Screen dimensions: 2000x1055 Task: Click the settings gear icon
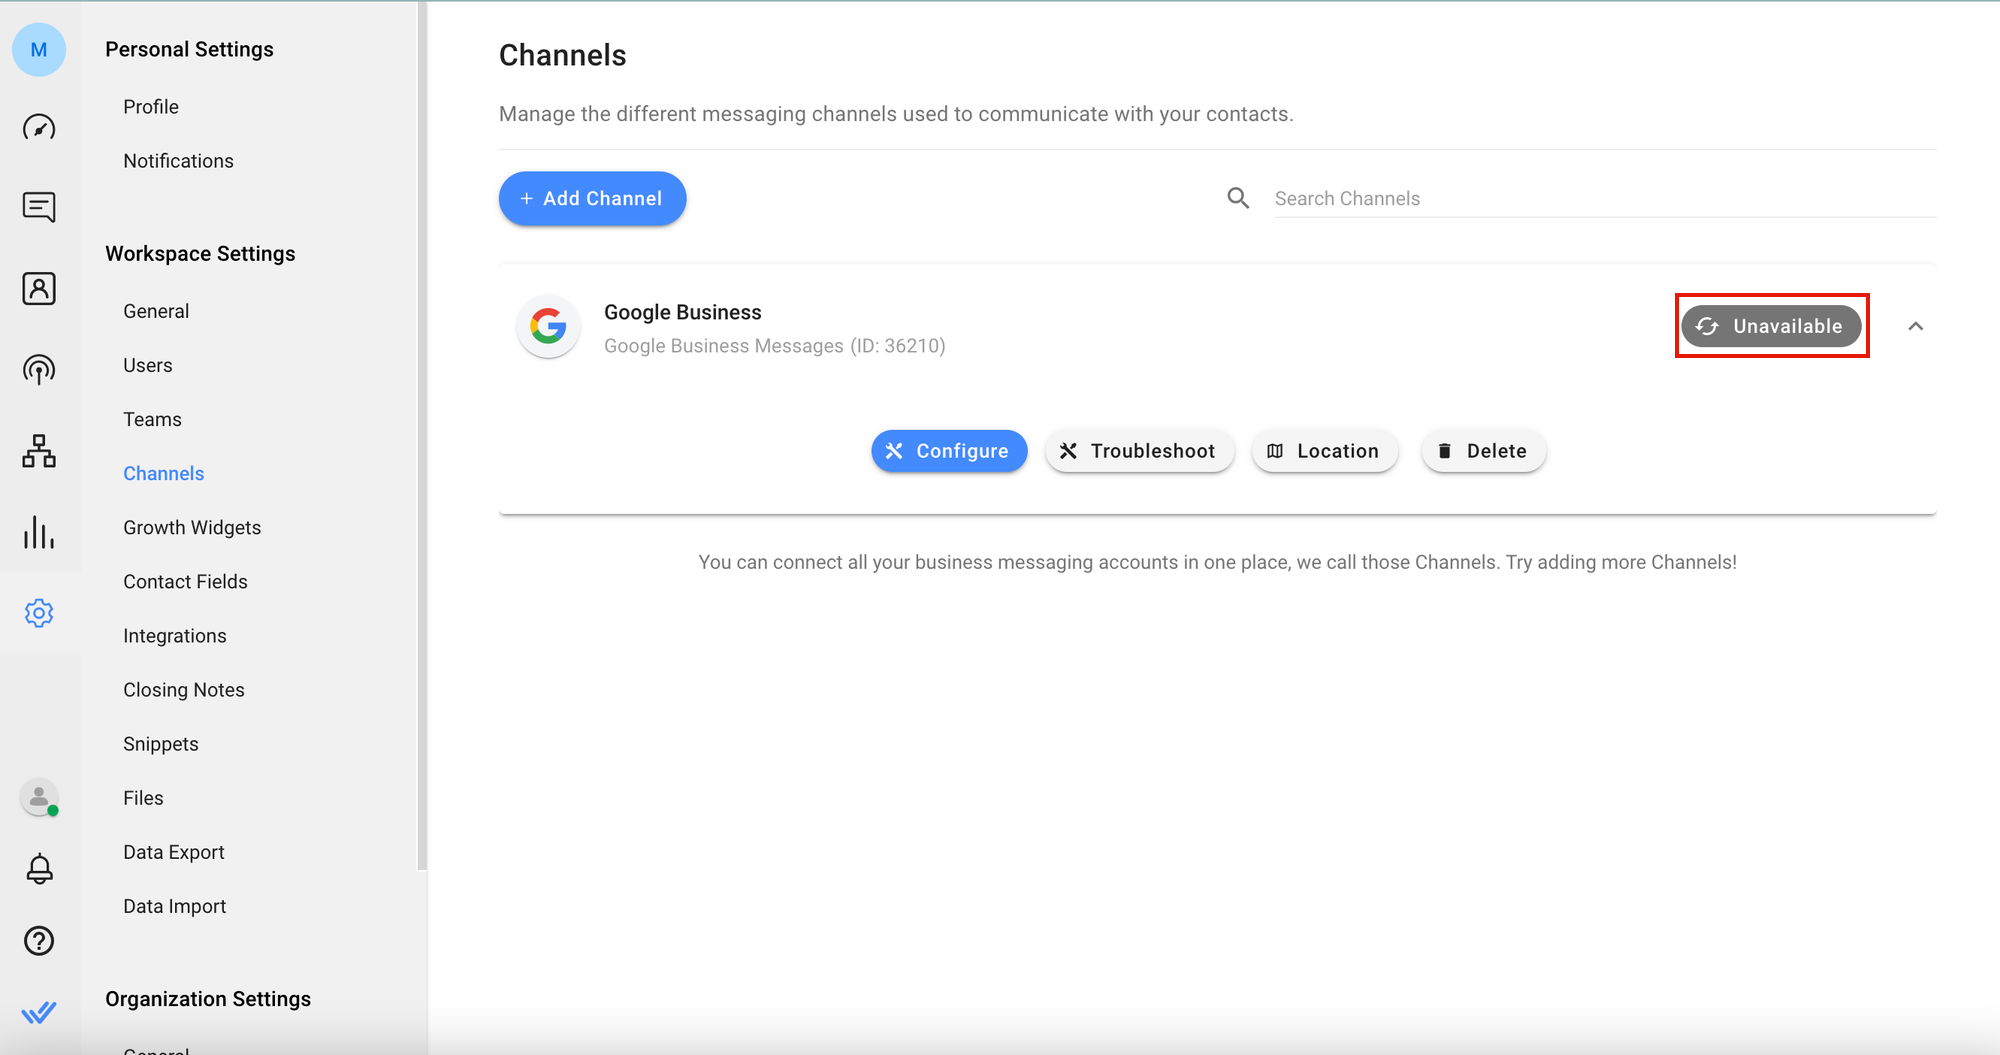(39, 613)
